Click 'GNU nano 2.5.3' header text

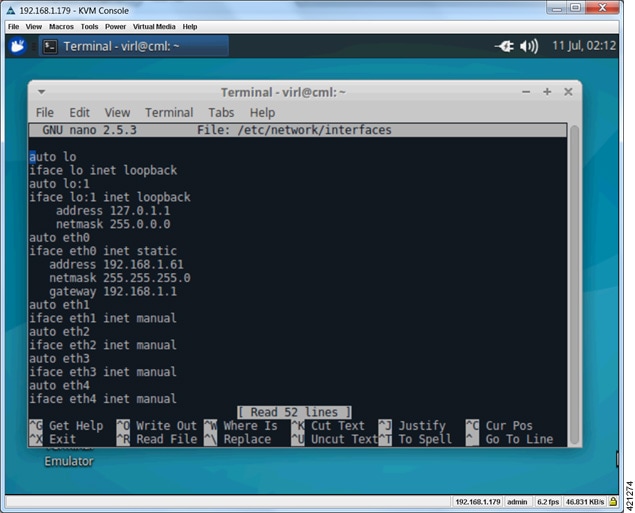(89, 130)
